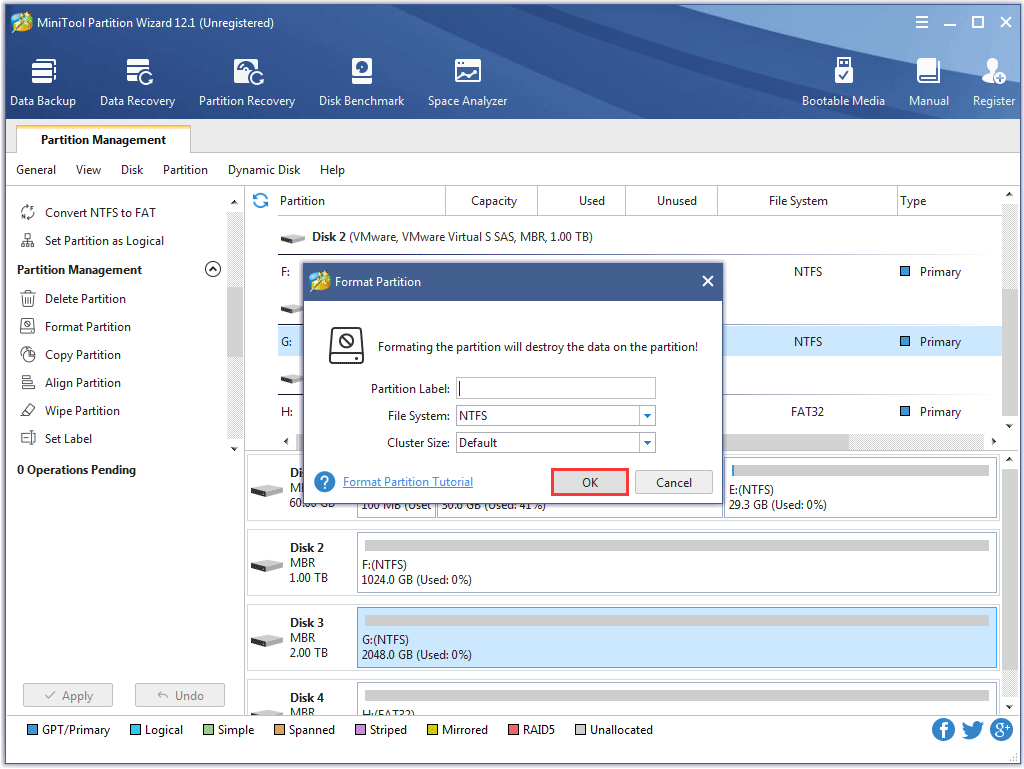Open the Google Plus share icon
The width and height of the screenshot is (1024, 769).
(1001, 729)
